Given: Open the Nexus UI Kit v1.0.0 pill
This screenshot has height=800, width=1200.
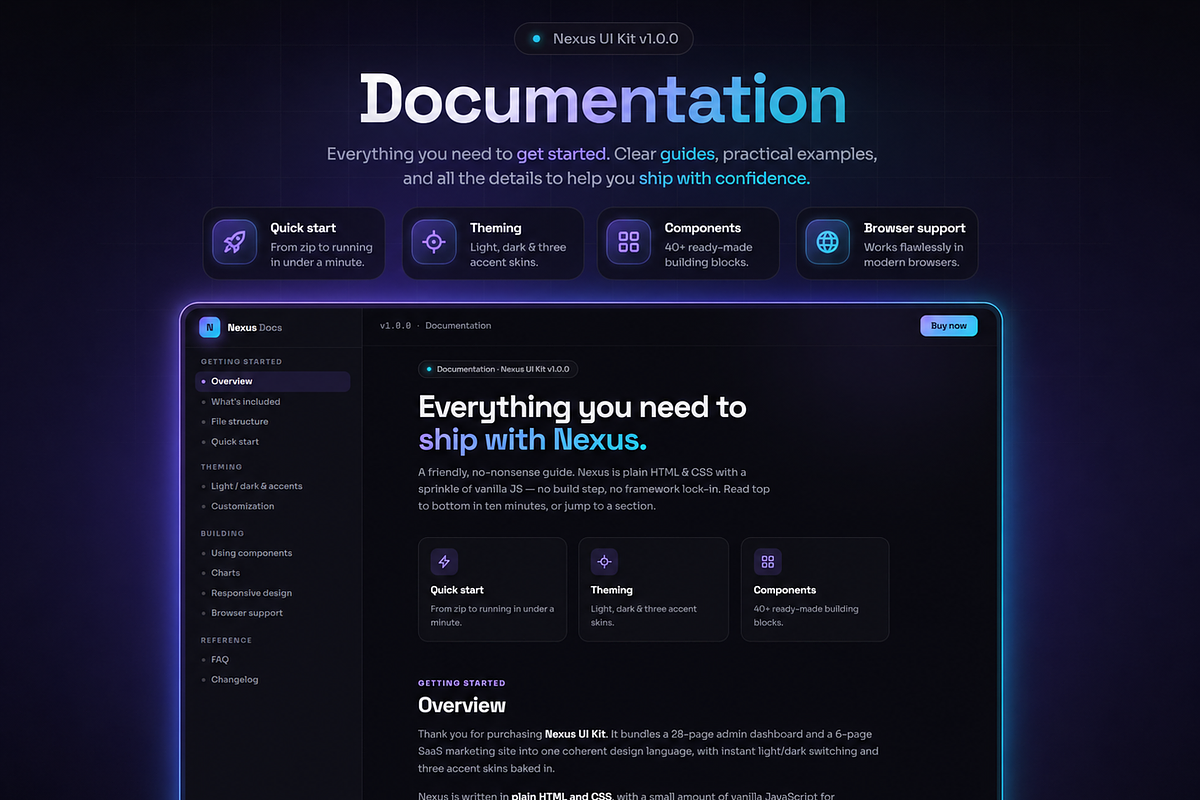Looking at the screenshot, I should pyautogui.click(x=603, y=38).
